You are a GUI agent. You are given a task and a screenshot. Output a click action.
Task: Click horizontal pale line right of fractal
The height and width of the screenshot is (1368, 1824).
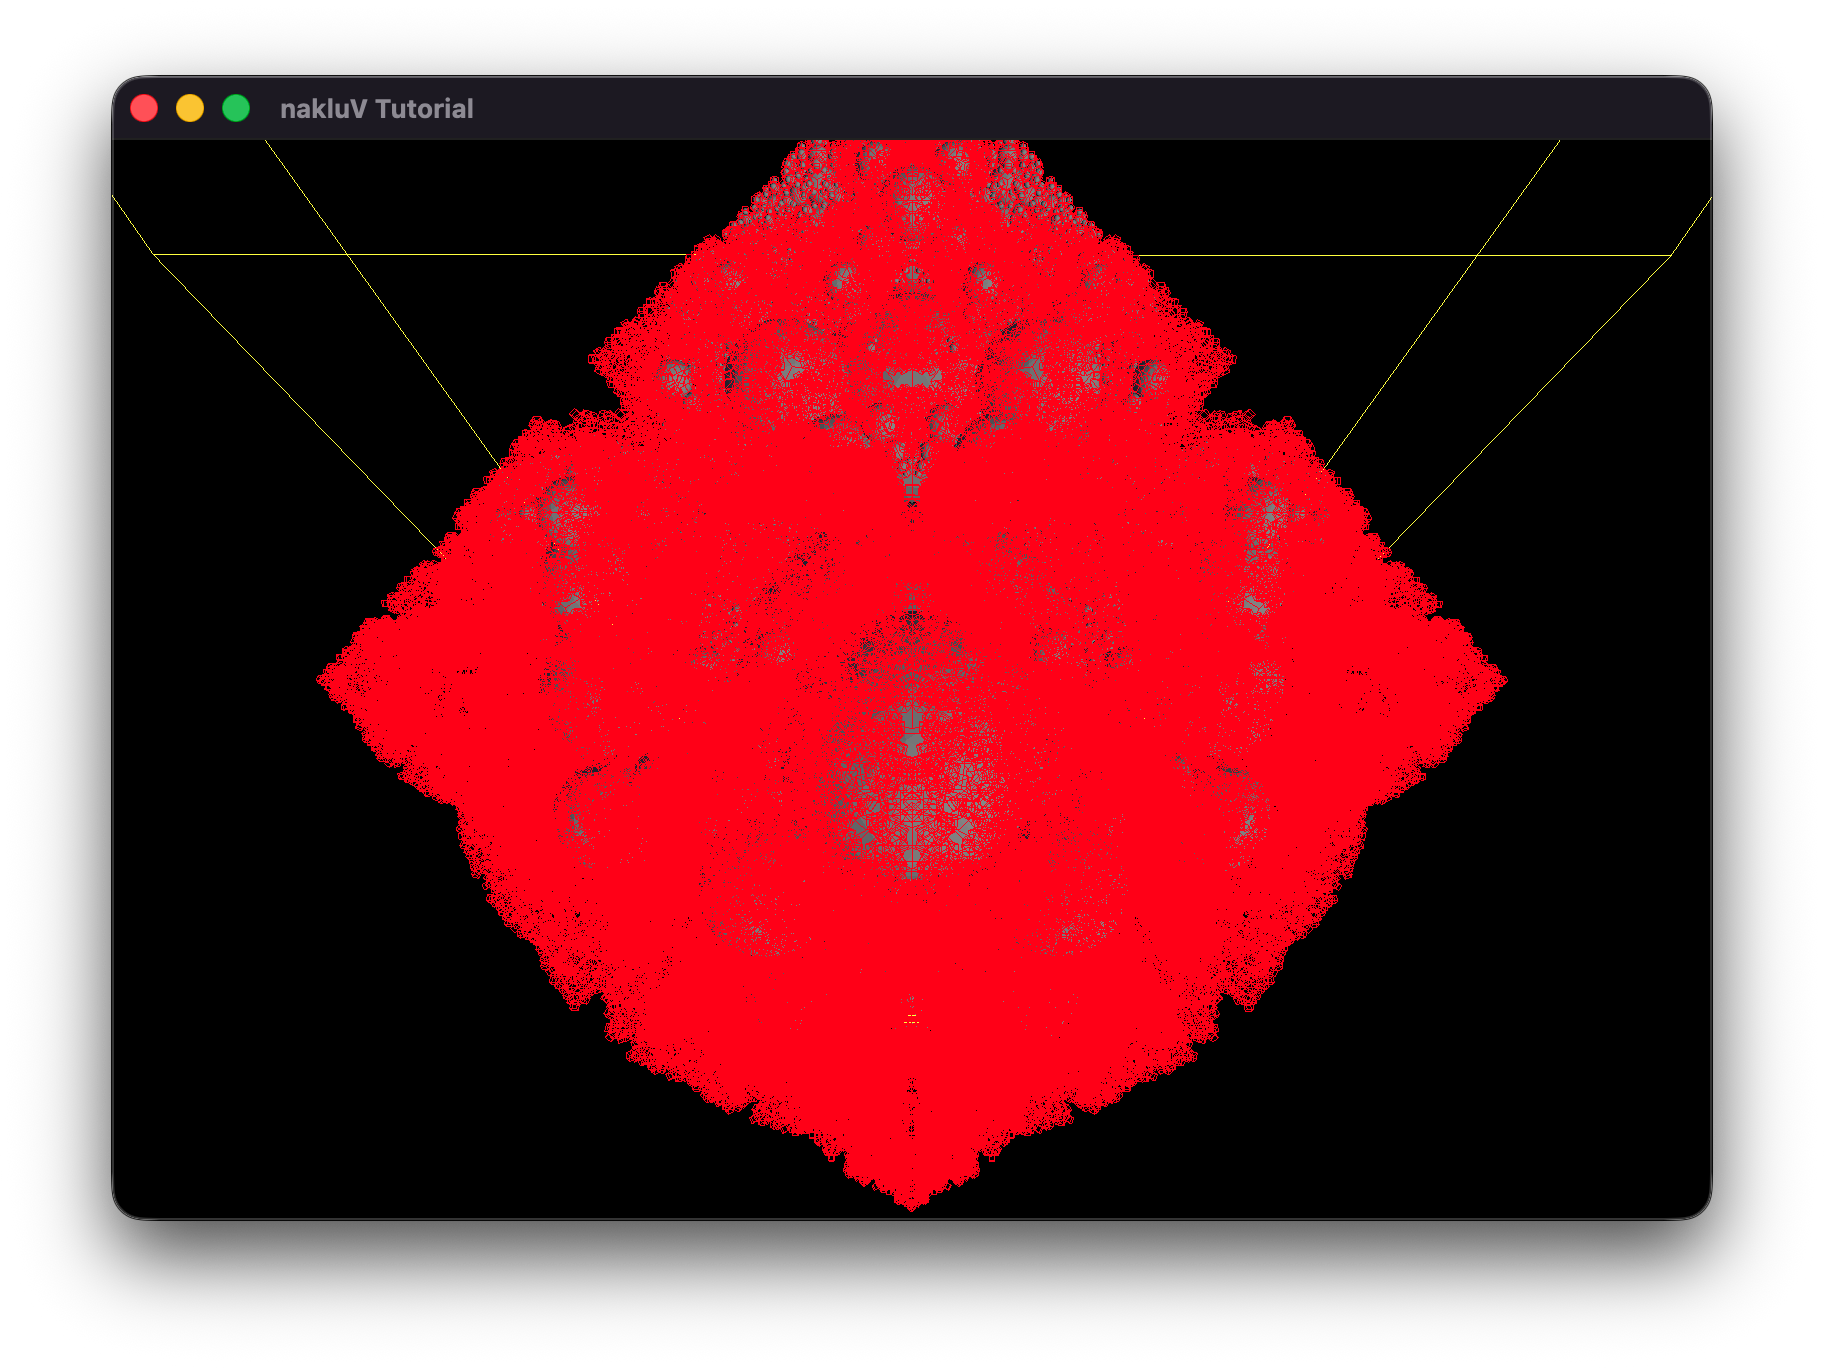coord(1400,256)
